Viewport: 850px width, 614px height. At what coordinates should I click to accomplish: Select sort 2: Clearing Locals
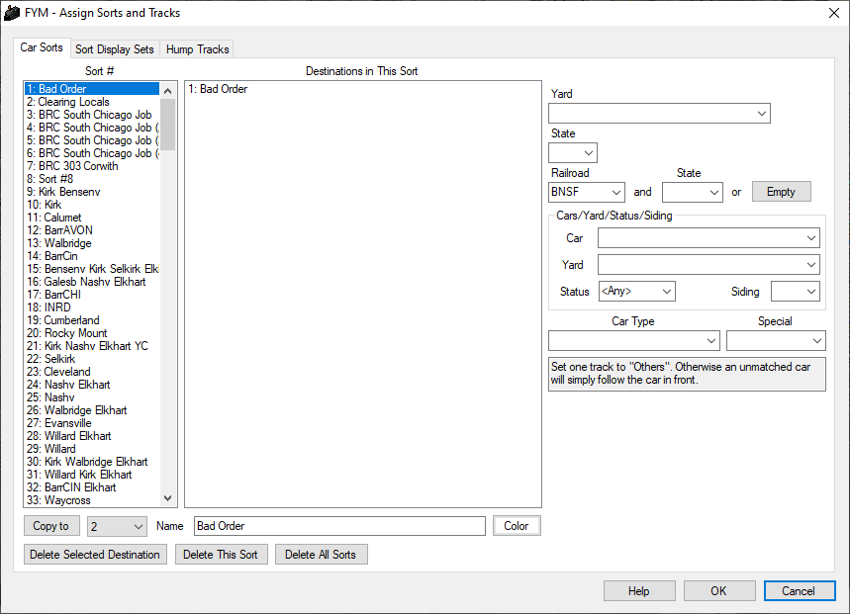92,102
